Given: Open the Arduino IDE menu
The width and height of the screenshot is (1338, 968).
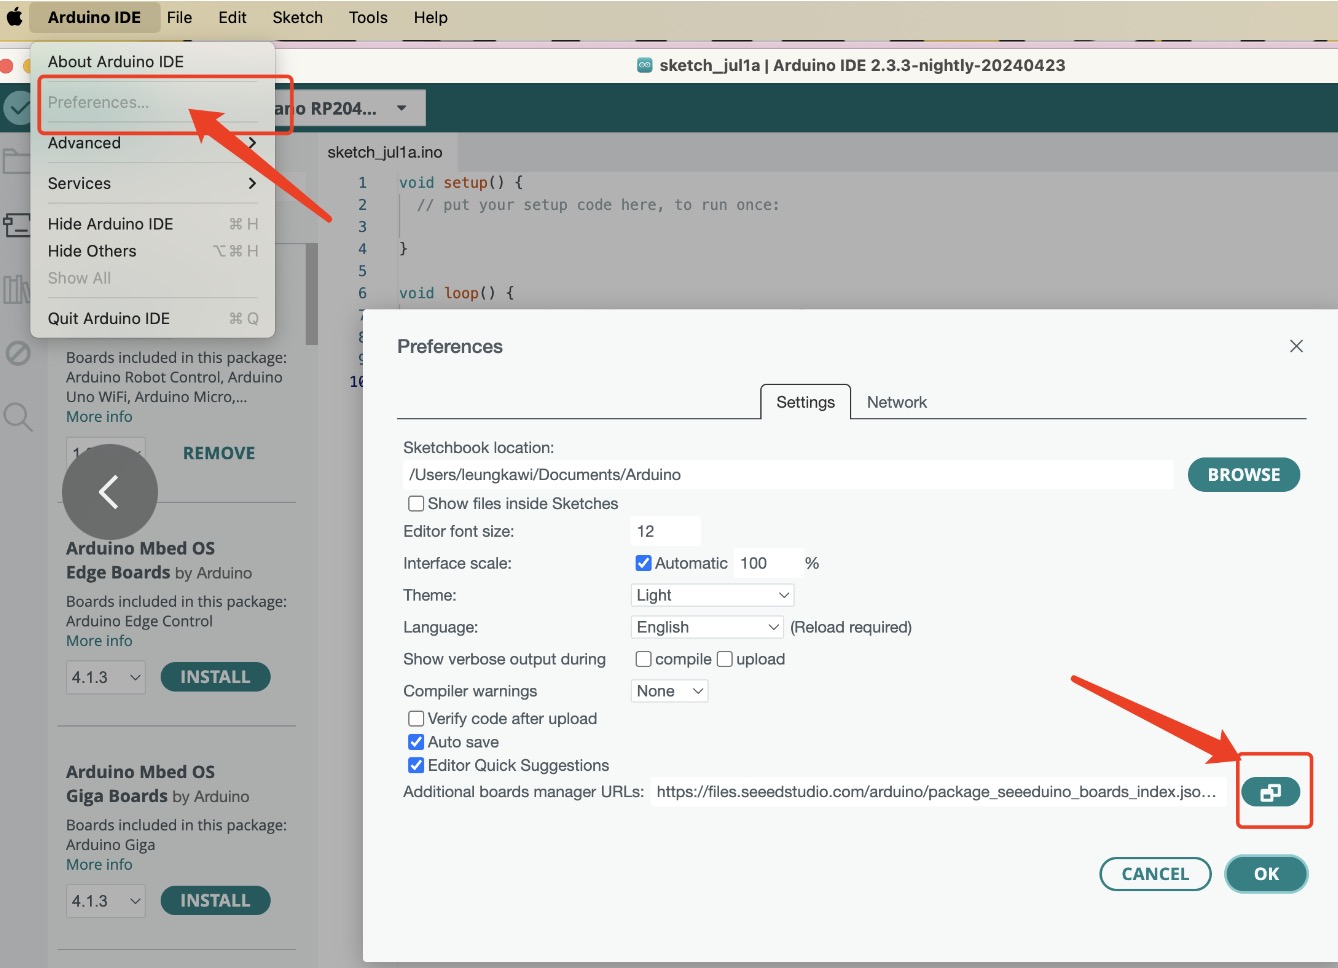Looking at the screenshot, I should click(94, 17).
